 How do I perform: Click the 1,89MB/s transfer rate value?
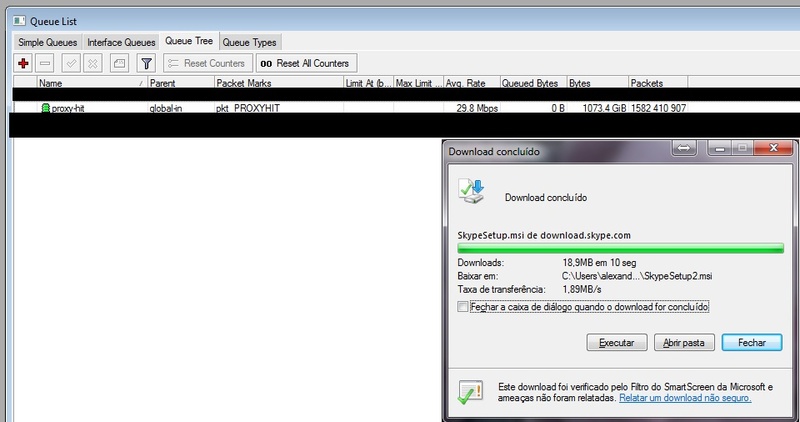click(x=582, y=289)
